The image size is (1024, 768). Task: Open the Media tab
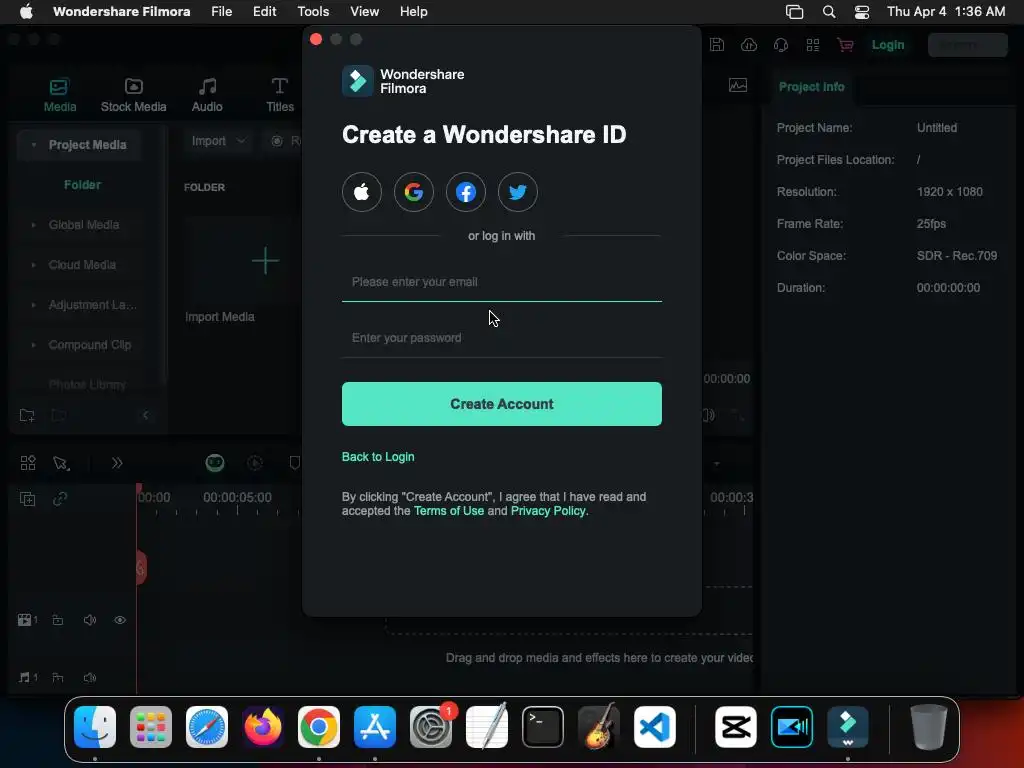coord(59,95)
